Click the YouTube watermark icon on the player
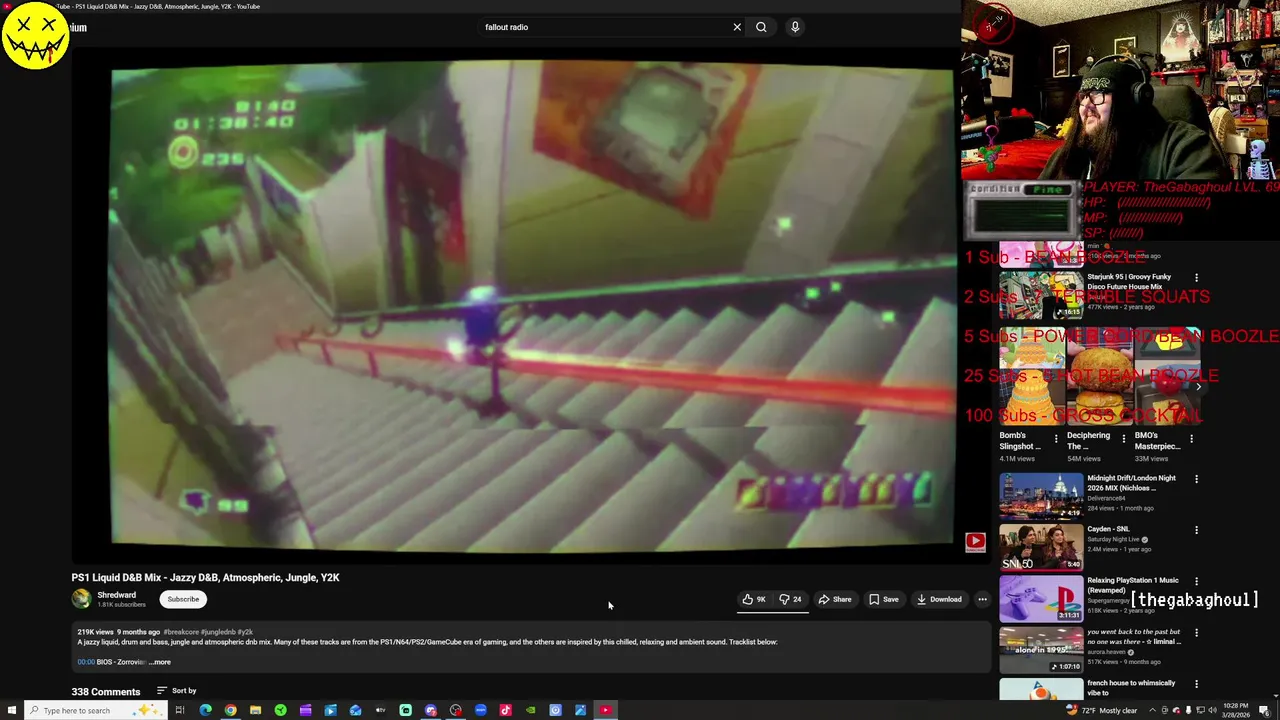This screenshot has width=1280, height=720. [975, 541]
